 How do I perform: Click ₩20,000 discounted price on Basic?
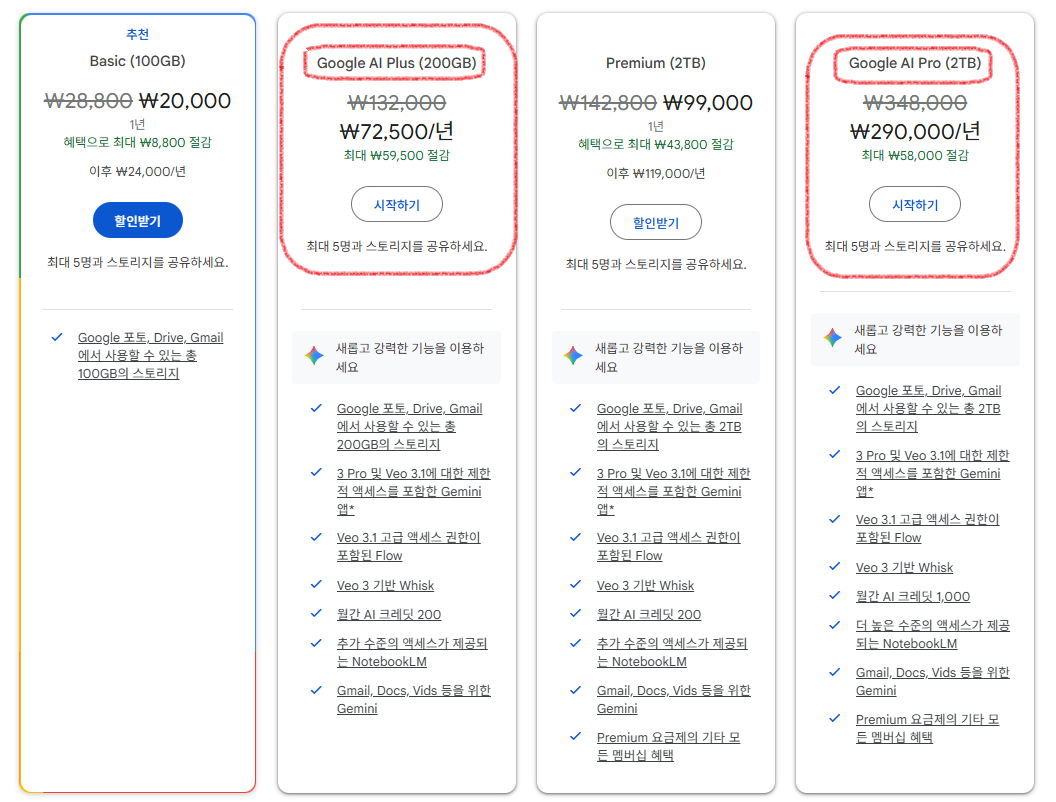tap(185, 101)
